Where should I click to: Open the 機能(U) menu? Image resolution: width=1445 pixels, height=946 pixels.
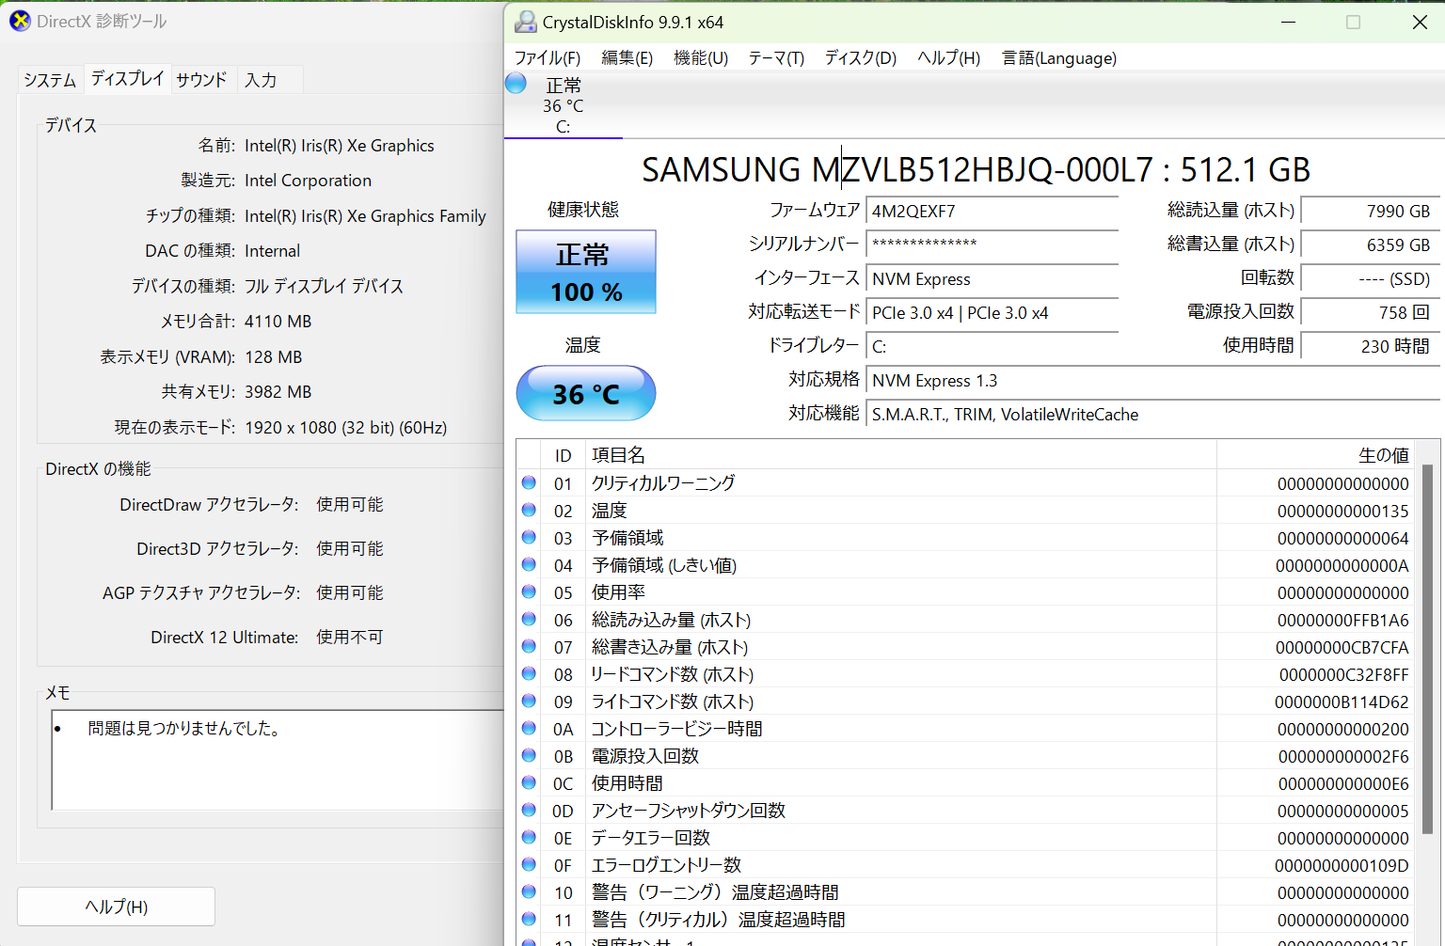[701, 58]
